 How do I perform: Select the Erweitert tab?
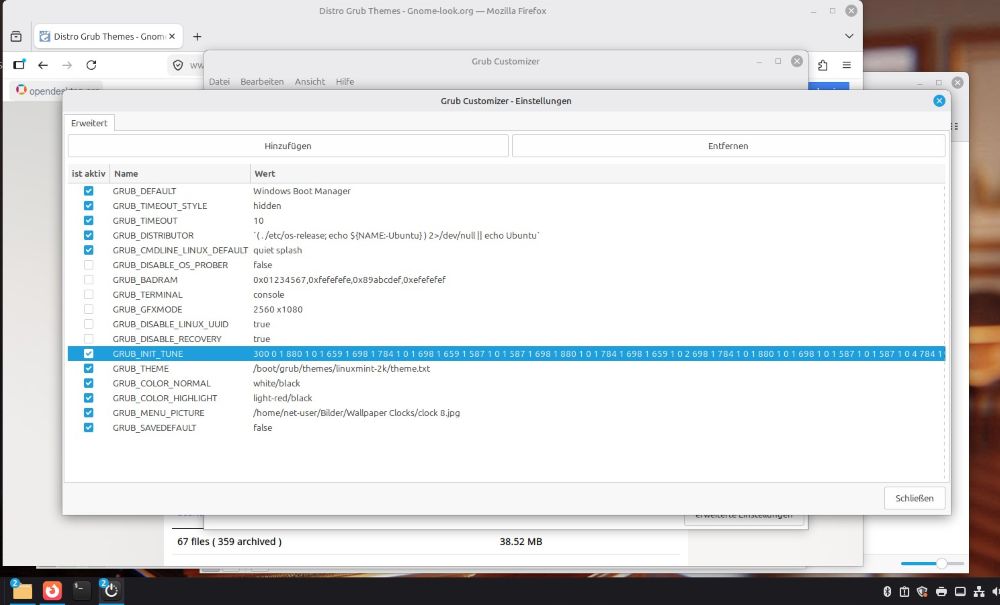(90, 123)
